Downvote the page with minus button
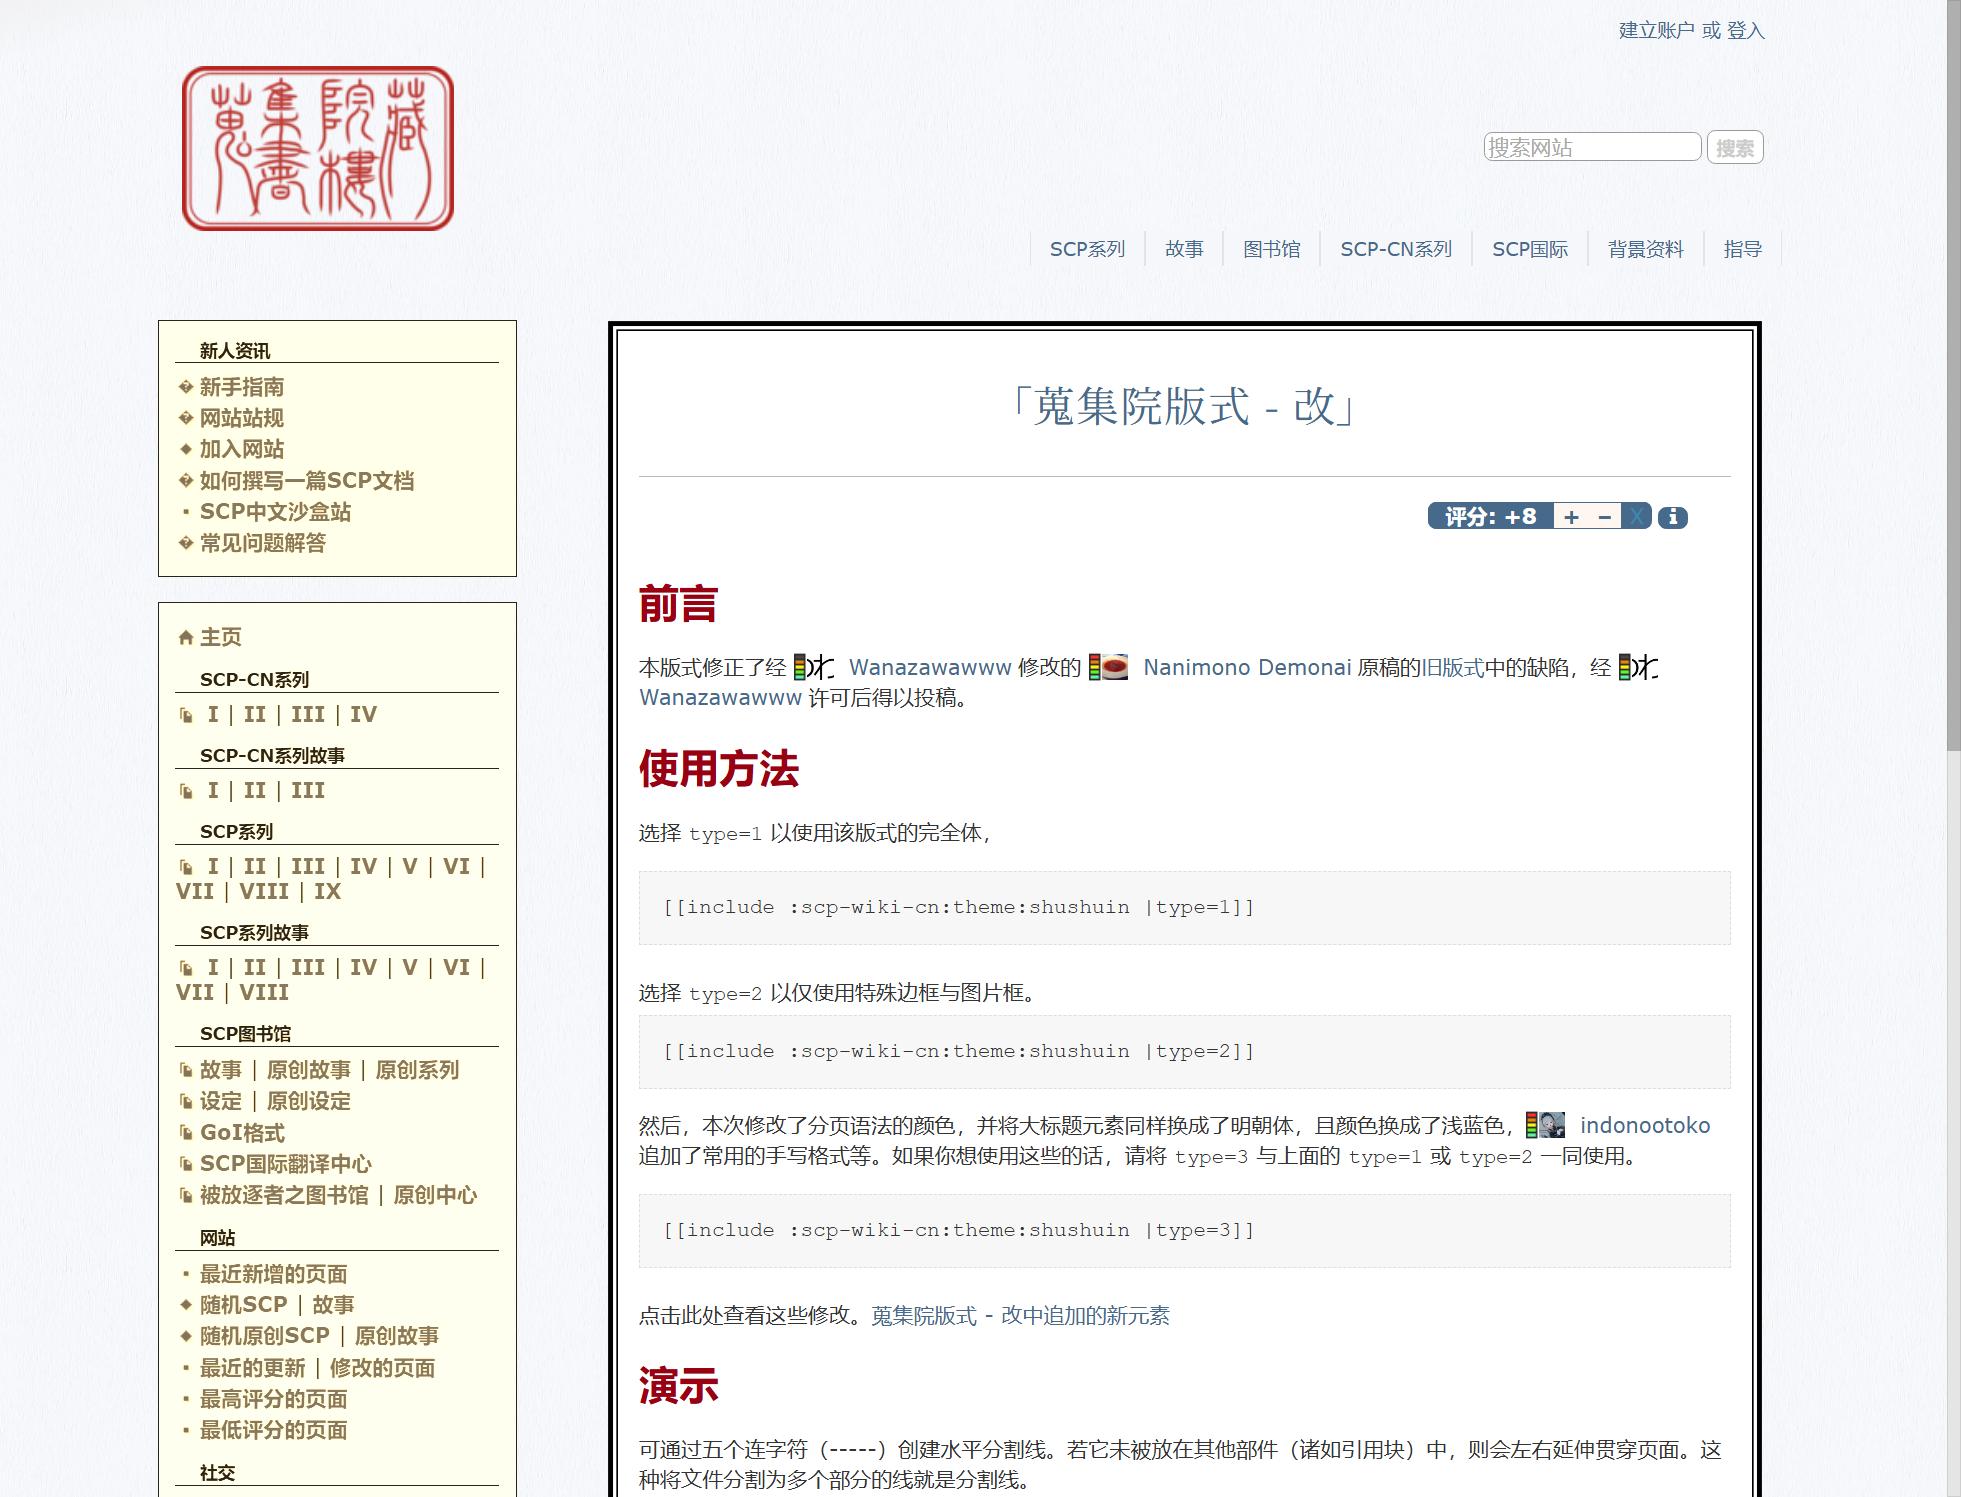The width and height of the screenshot is (1961, 1497). [1604, 517]
